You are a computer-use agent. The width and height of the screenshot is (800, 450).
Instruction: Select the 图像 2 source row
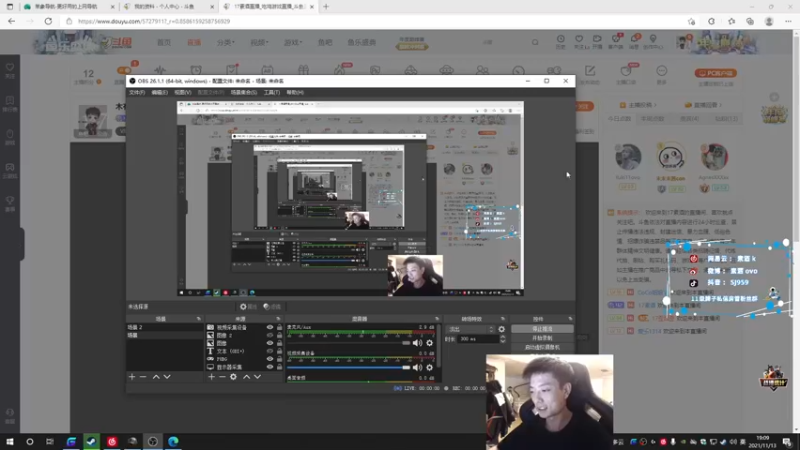244,335
